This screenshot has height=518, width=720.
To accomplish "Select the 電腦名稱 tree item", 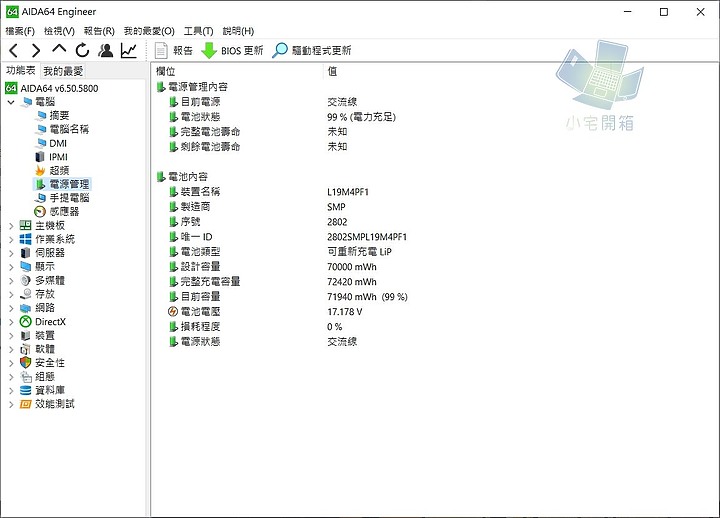I will tap(69, 129).
